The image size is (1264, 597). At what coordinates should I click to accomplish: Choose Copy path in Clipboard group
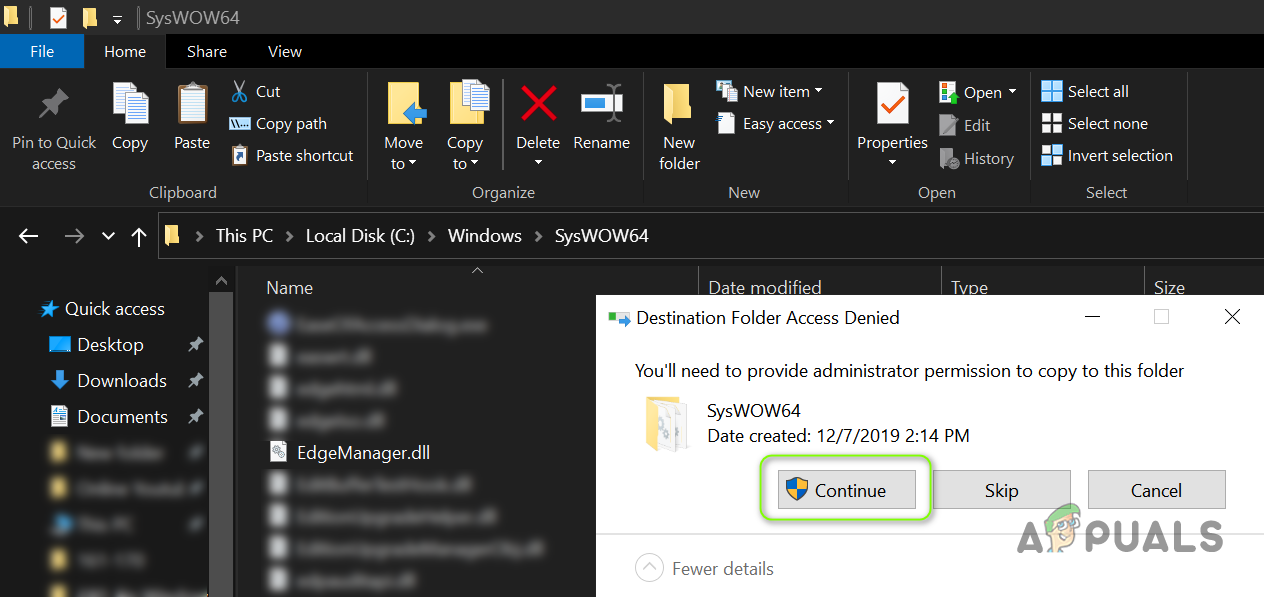point(278,123)
